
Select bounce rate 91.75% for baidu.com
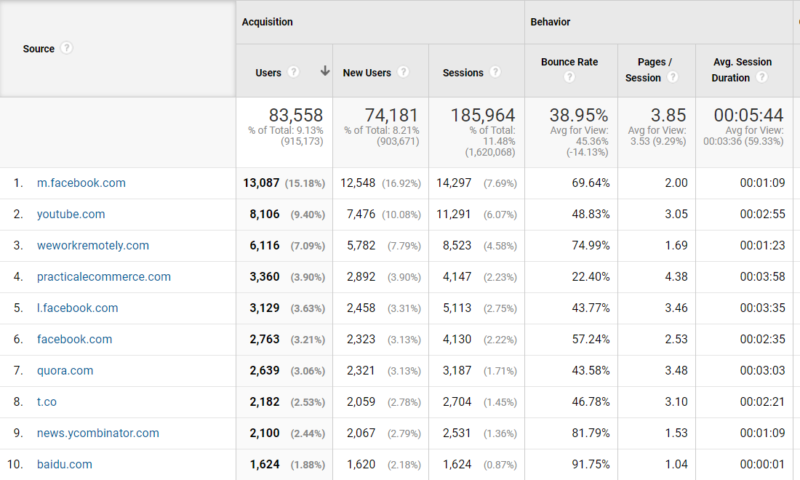(591, 464)
